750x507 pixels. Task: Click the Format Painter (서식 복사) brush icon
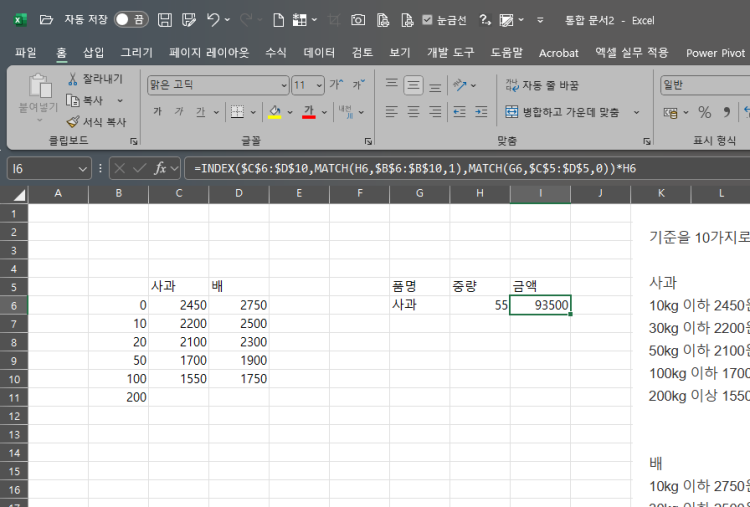[72, 121]
